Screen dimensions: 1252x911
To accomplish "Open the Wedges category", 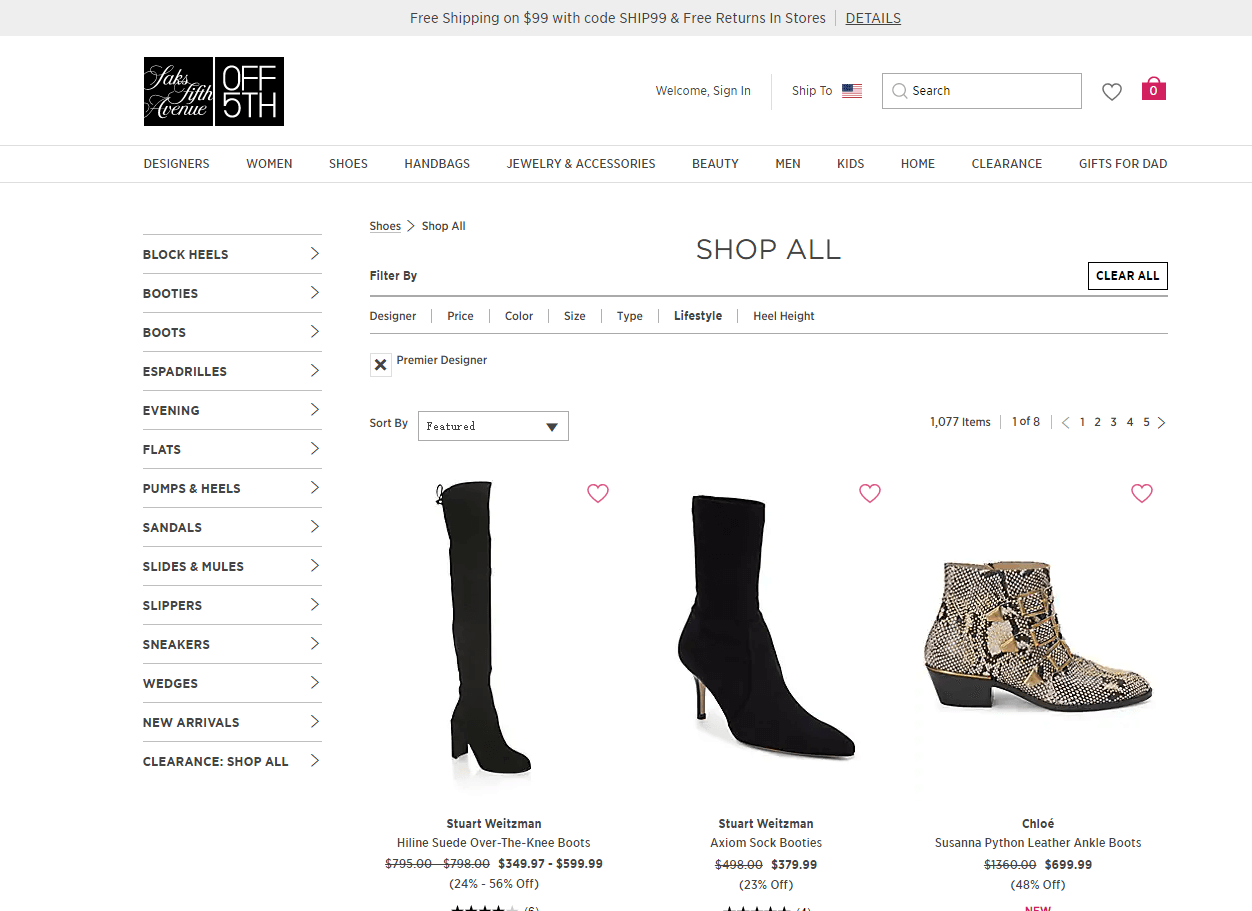I will click(232, 683).
